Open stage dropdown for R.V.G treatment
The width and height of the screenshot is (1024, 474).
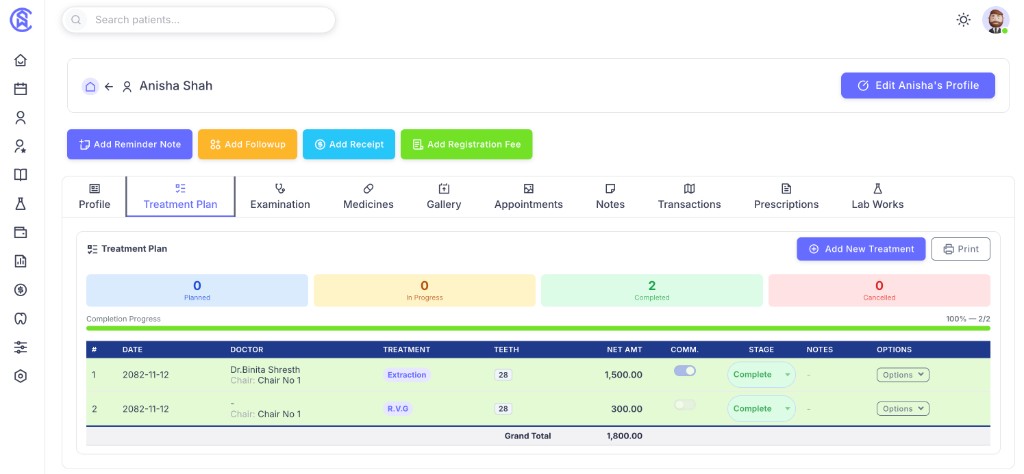tap(761, 409)
